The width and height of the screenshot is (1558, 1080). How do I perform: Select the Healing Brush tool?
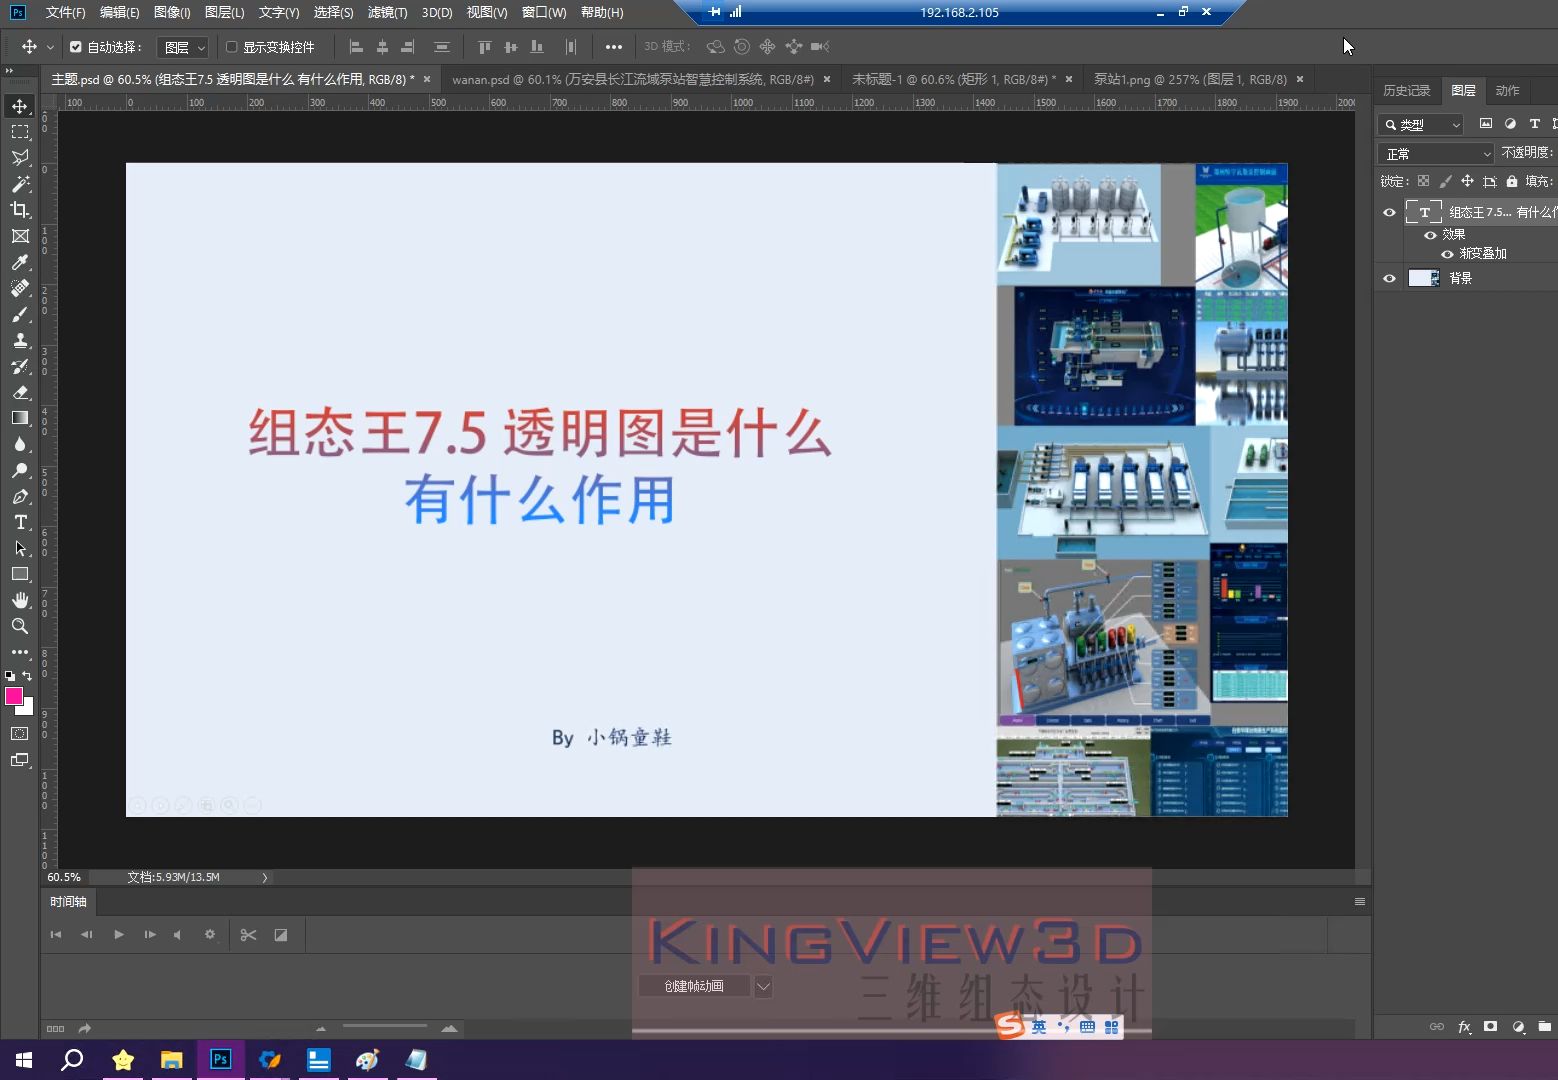coord(20,288)
